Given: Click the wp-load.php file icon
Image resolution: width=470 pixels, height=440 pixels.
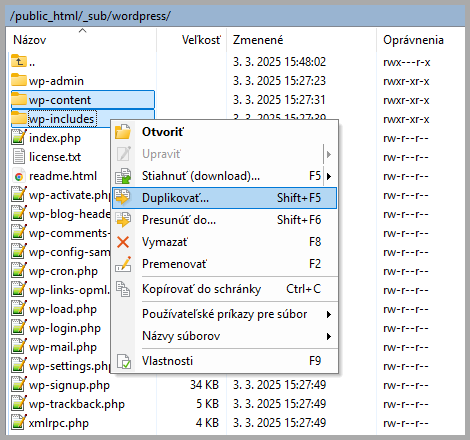Looking at the screenshot, I should click(19, 308).
